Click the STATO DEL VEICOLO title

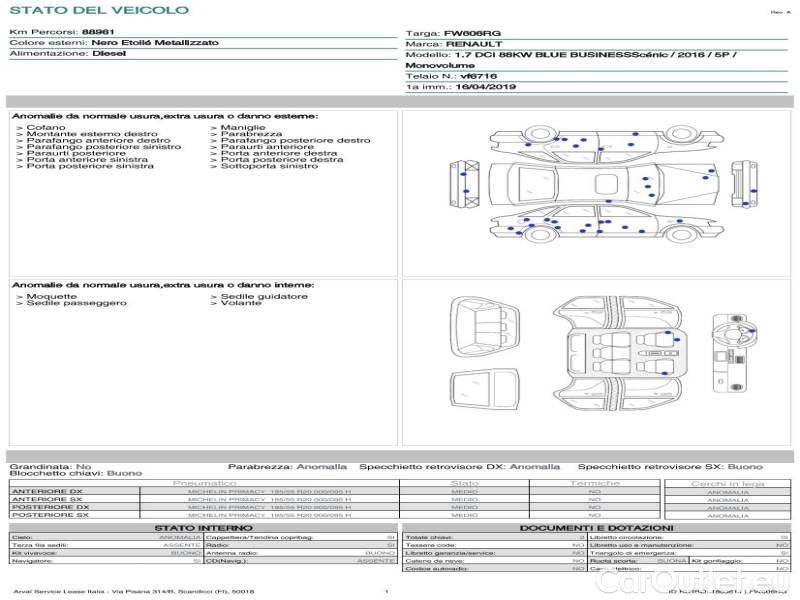(99, 10)
